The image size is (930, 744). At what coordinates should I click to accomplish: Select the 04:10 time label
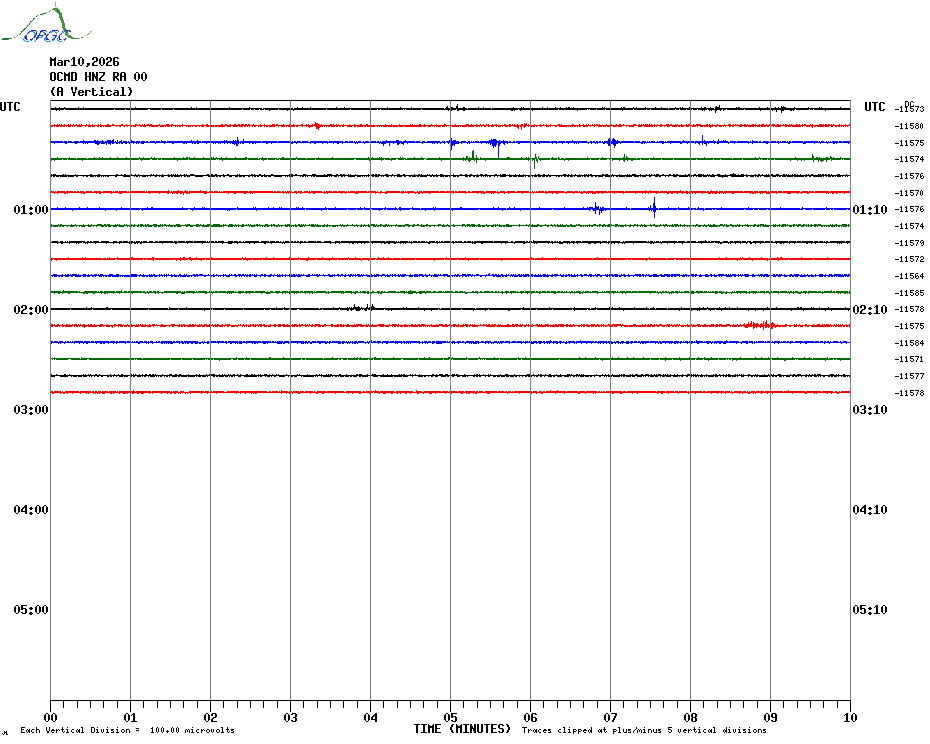coord(870,510)
